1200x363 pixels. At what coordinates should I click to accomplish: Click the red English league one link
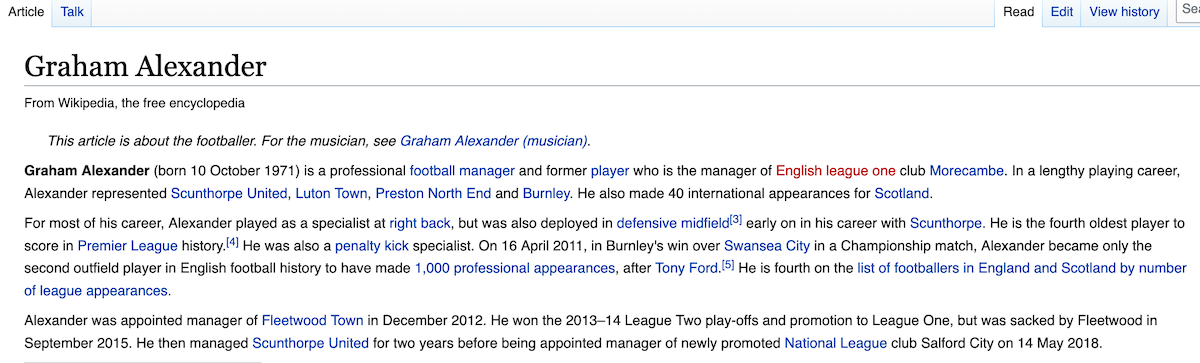836,170
